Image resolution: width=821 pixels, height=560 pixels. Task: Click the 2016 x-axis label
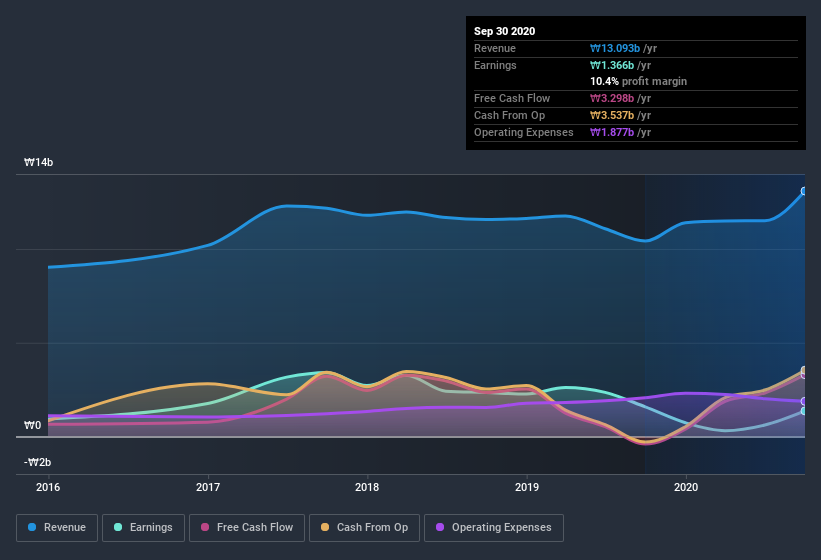tap(48, 487)
